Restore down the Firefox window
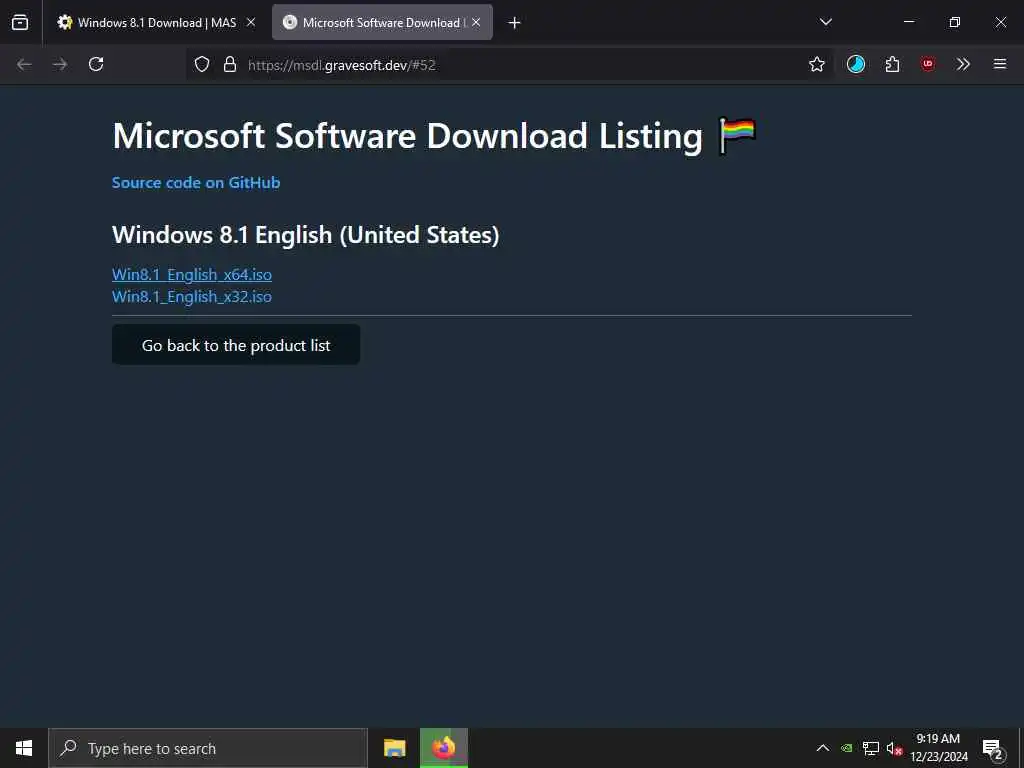This screenshot has height=768, width=1024. point(955,22)
